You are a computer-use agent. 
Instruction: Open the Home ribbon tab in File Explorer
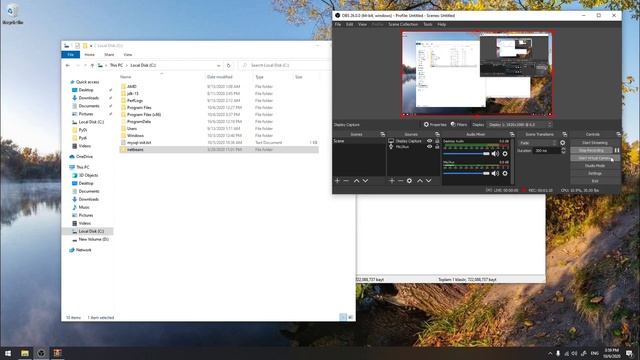pyautogui.click(x=89, y=54)
